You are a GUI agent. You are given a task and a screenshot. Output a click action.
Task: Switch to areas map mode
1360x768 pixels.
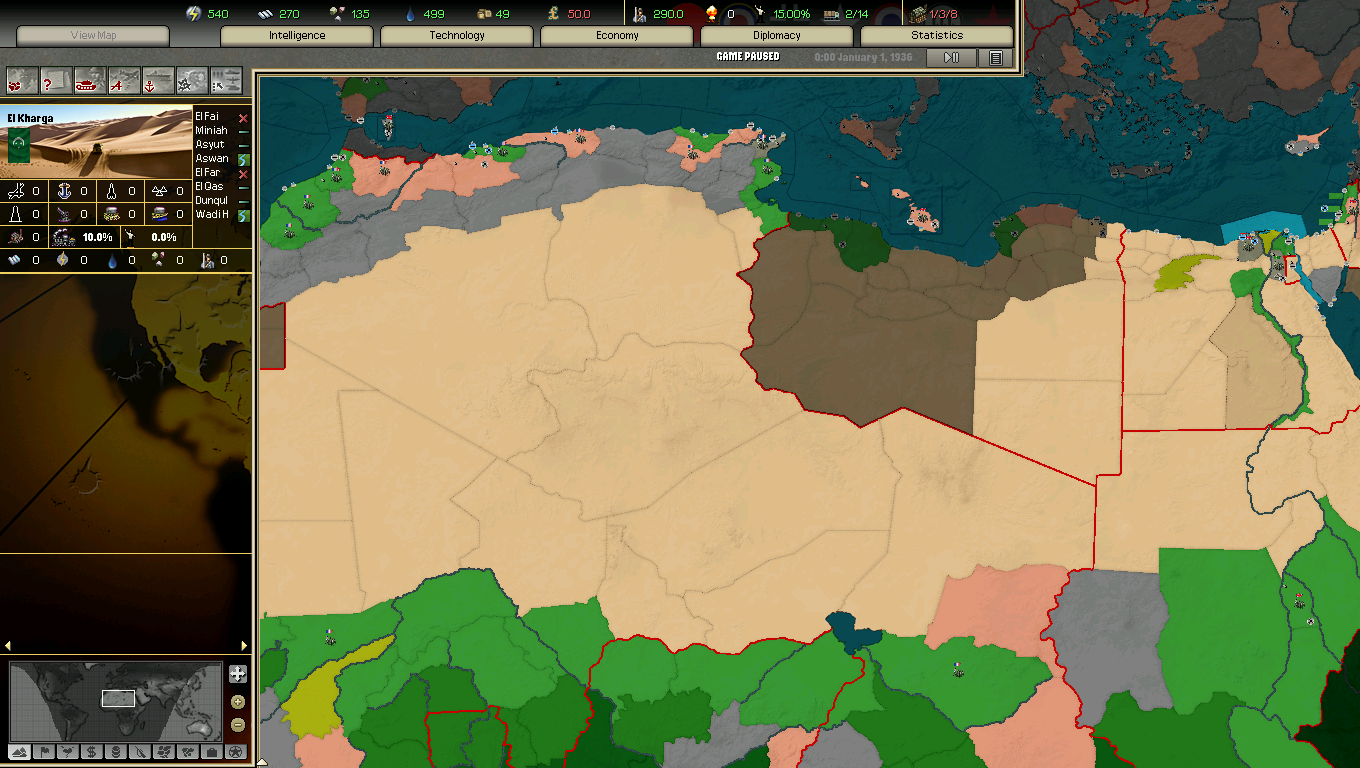[x=187, y=752]
